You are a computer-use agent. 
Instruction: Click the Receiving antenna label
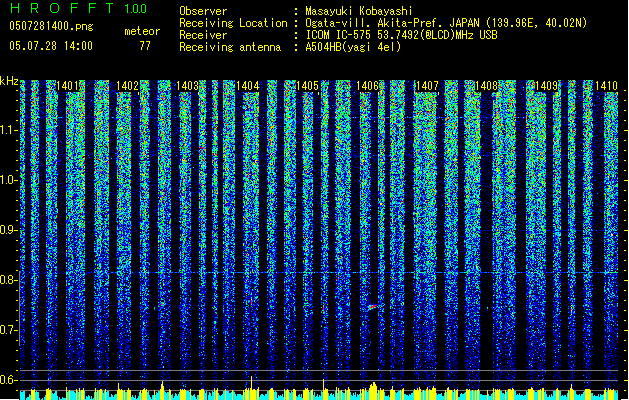point(230,47)
